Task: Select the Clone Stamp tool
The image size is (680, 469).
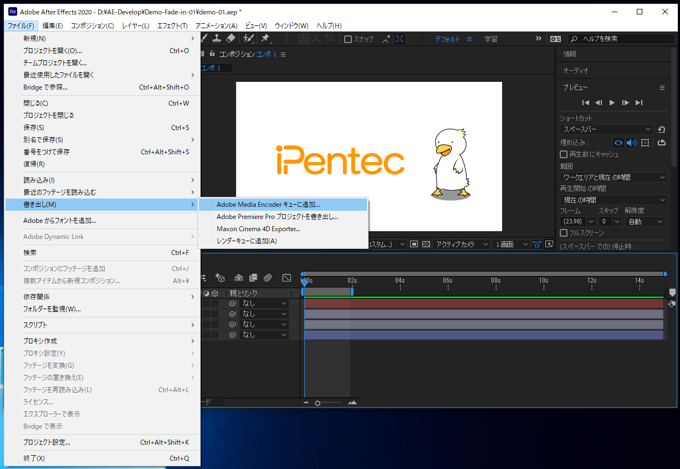Action: tap(217, 39)
